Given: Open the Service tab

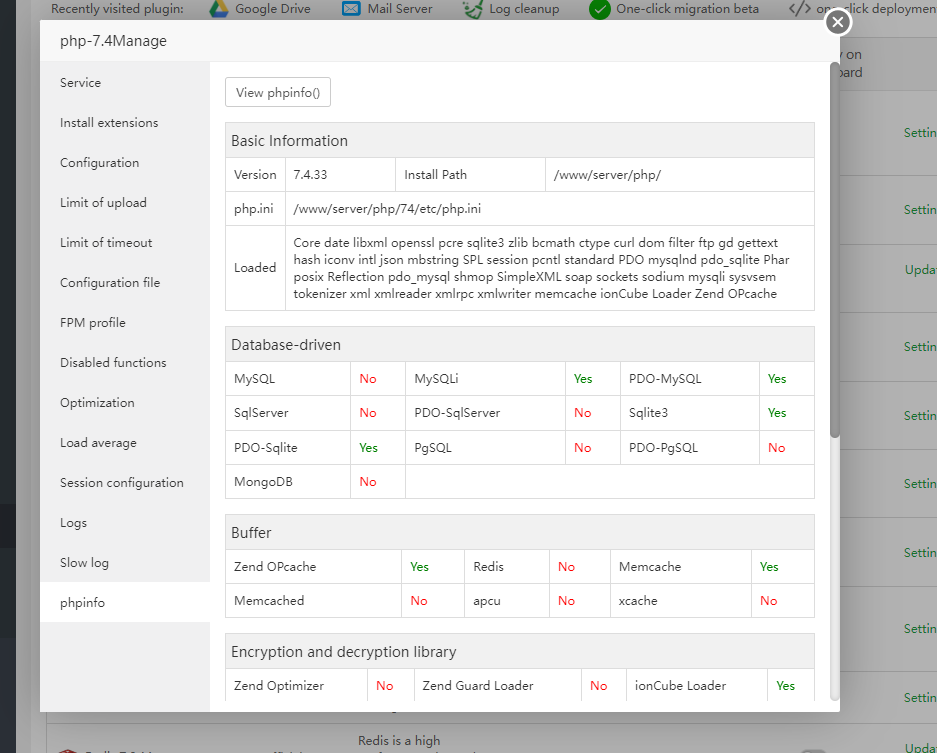Looking at the screenshot, I should tap(80, 83).
